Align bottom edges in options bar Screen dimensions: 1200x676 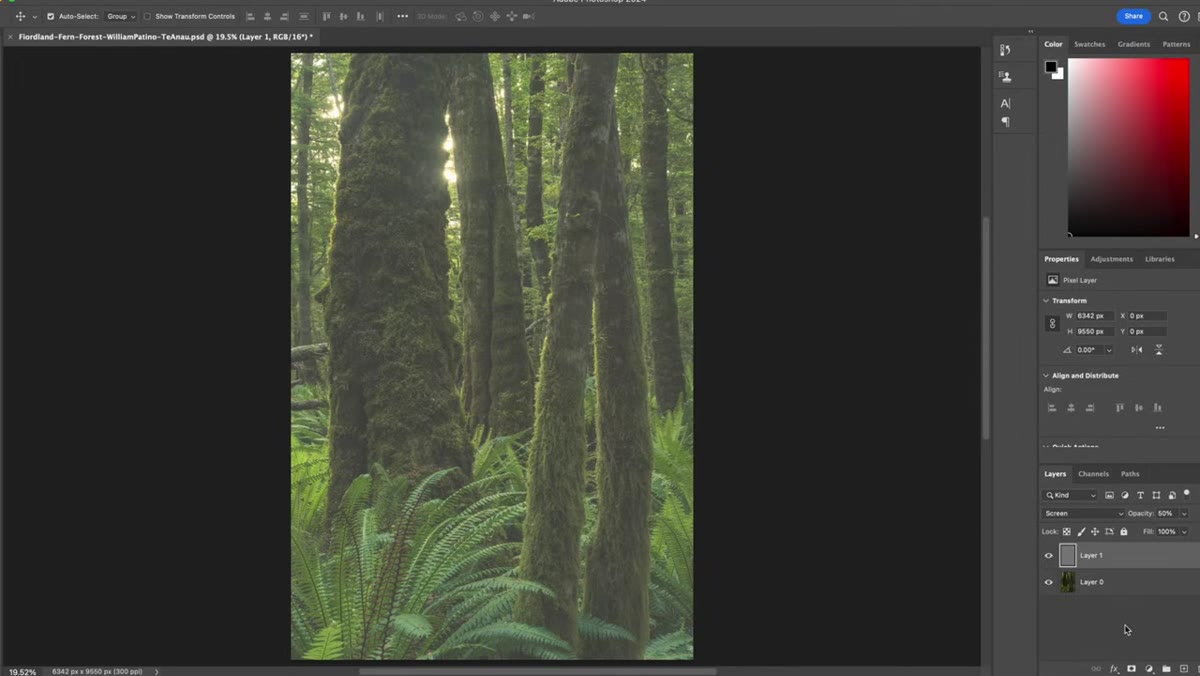coord(361,16)
